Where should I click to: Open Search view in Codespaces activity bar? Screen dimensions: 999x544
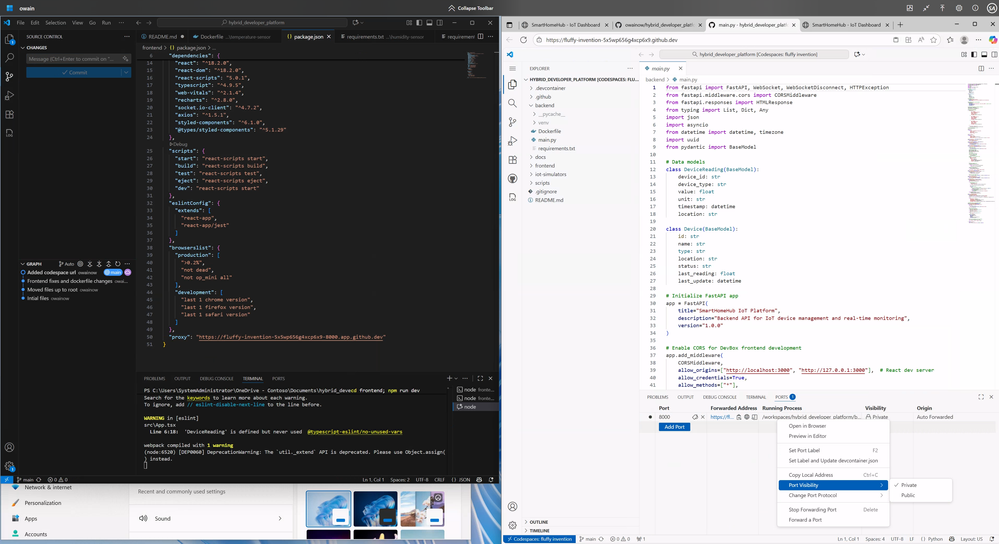pyautogui.click(x=512, y=103)
